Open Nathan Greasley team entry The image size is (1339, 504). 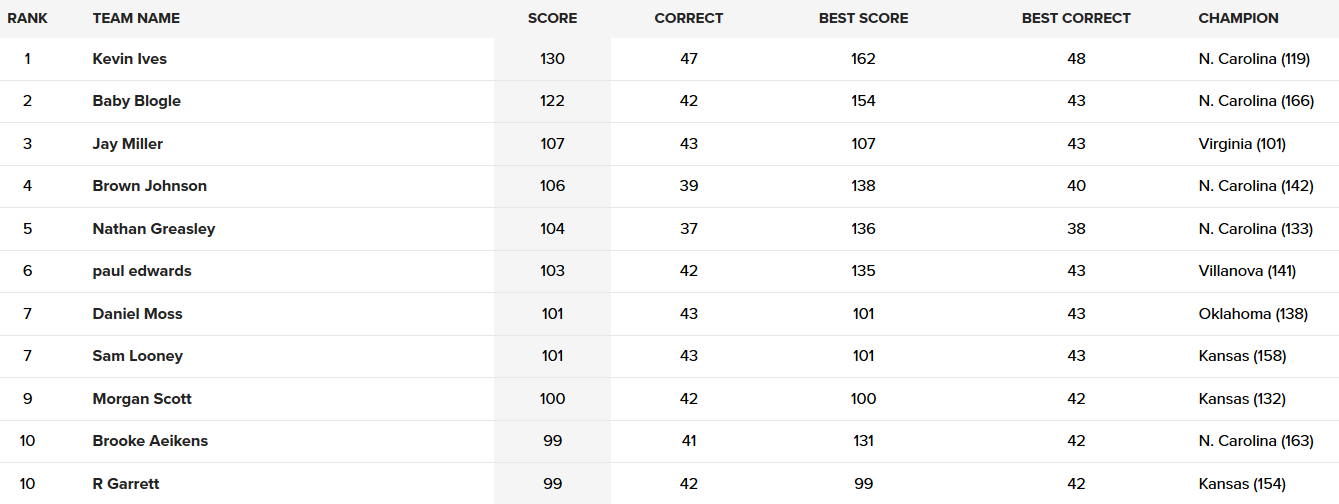[x=154, y=229]
